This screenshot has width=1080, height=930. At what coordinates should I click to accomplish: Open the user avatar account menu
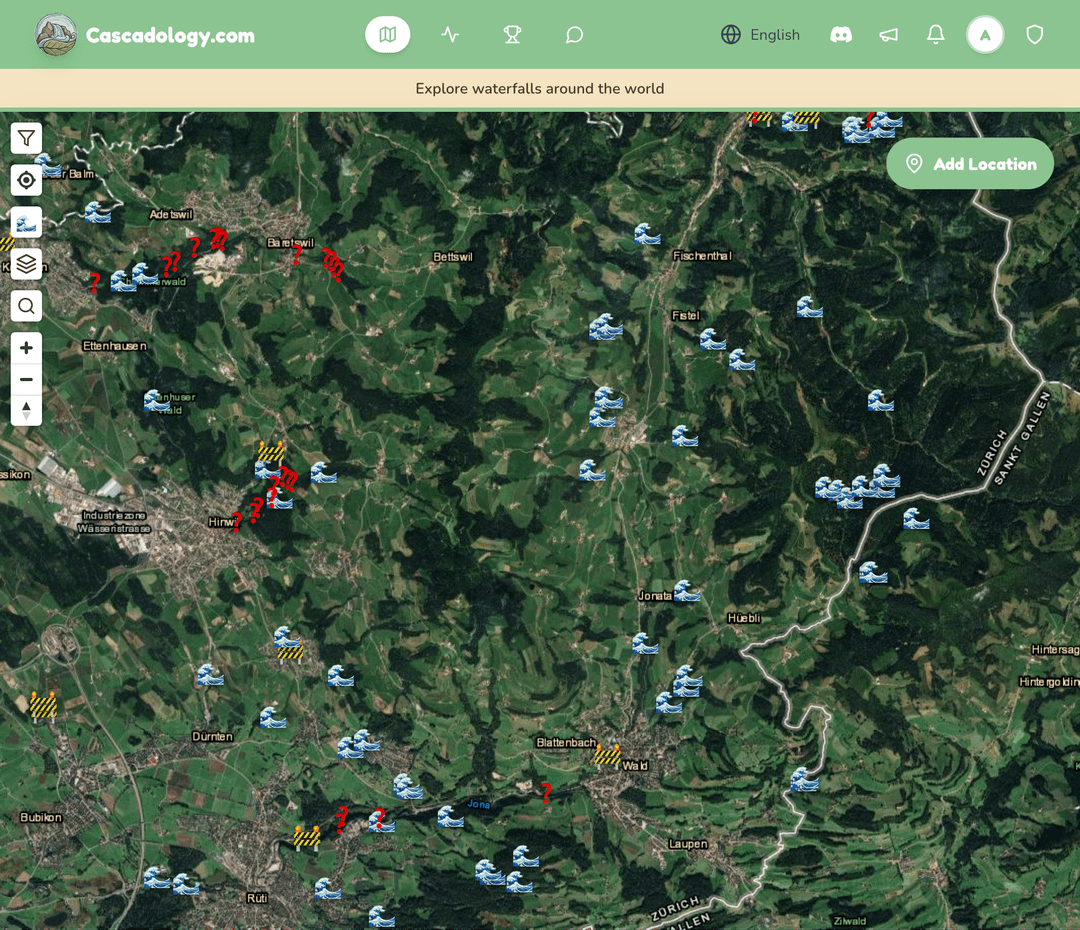(x=984, y=35)
